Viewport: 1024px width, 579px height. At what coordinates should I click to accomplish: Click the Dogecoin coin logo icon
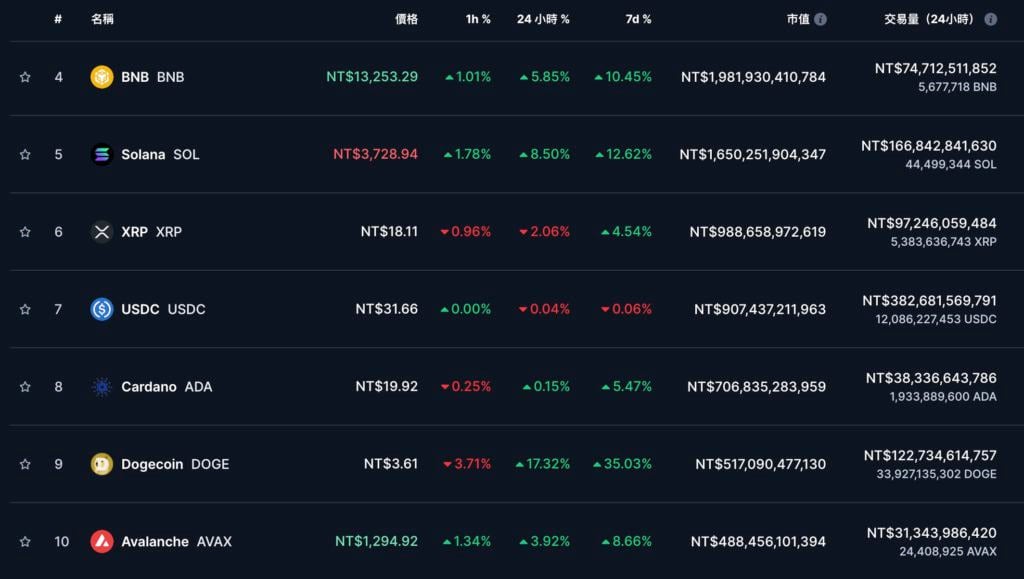(x=102, y=464)
